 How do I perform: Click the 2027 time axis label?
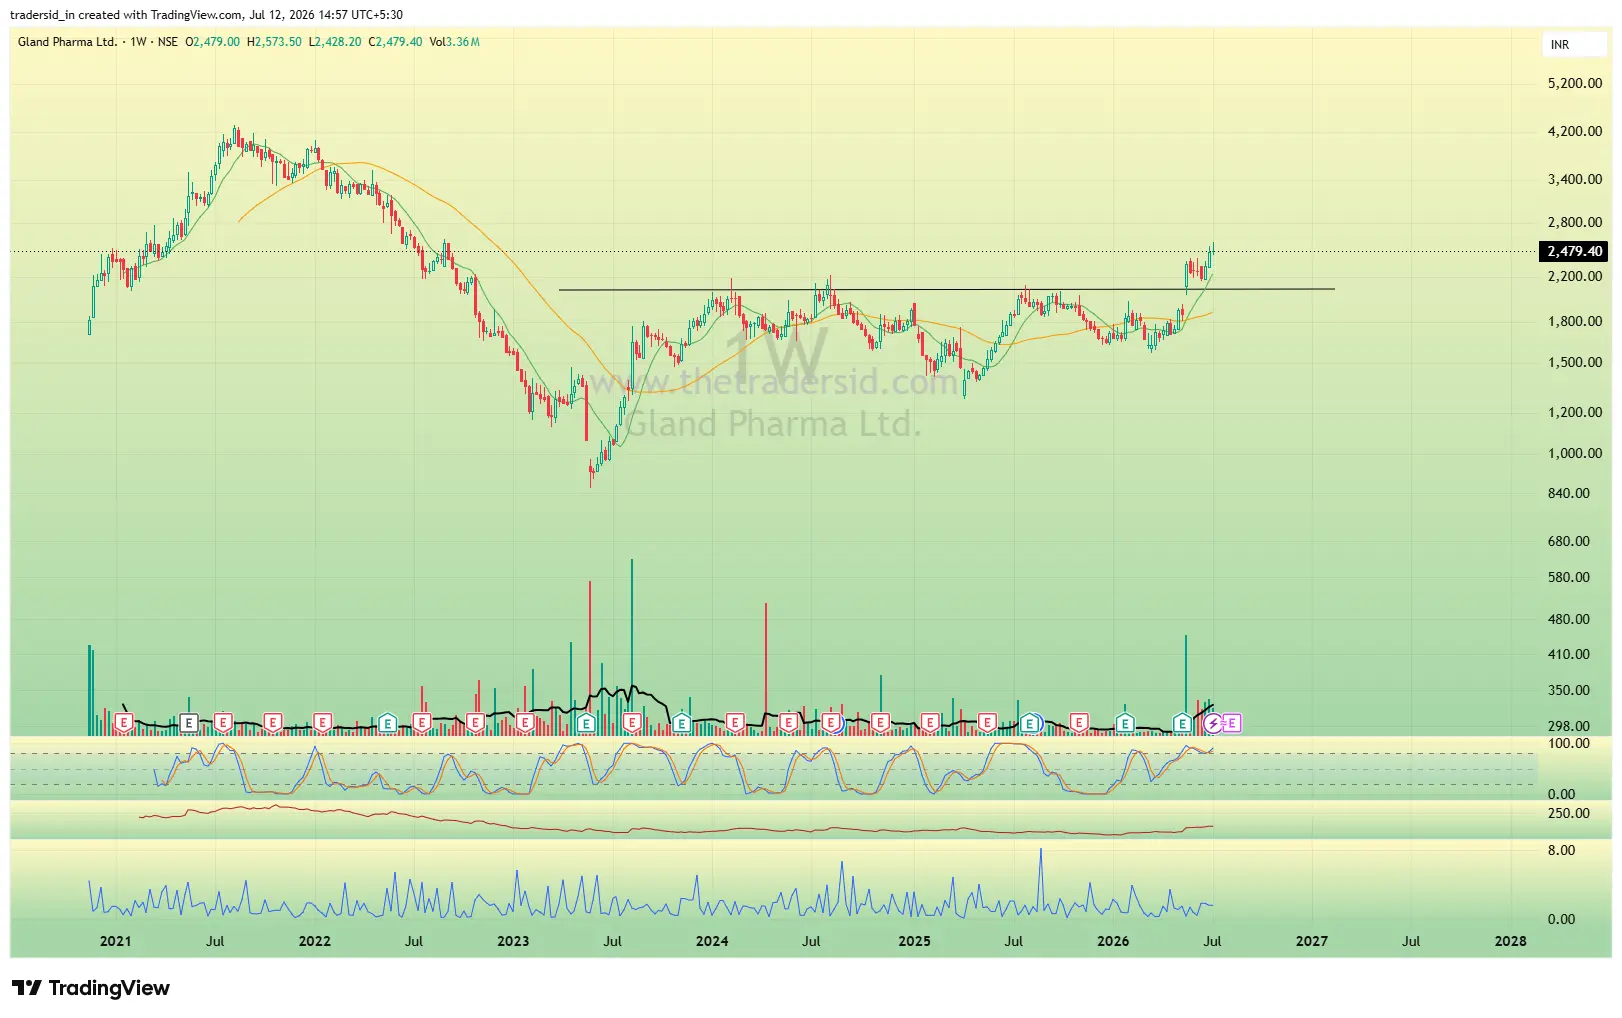tap(1312, 941)
